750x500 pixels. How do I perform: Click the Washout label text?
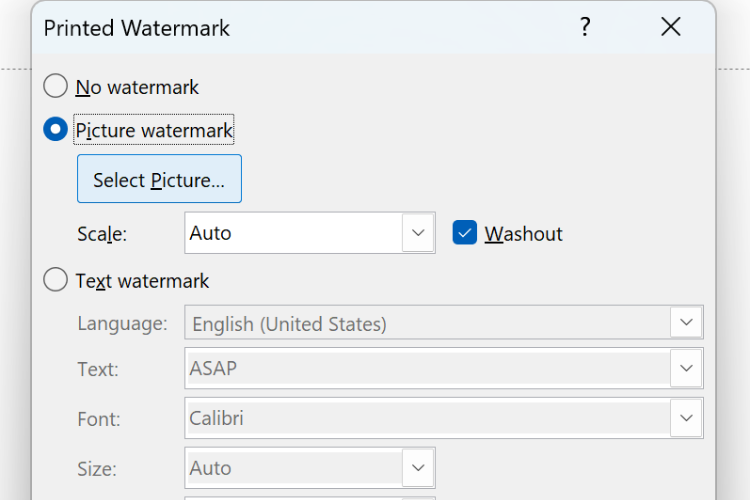pos(524,234)
